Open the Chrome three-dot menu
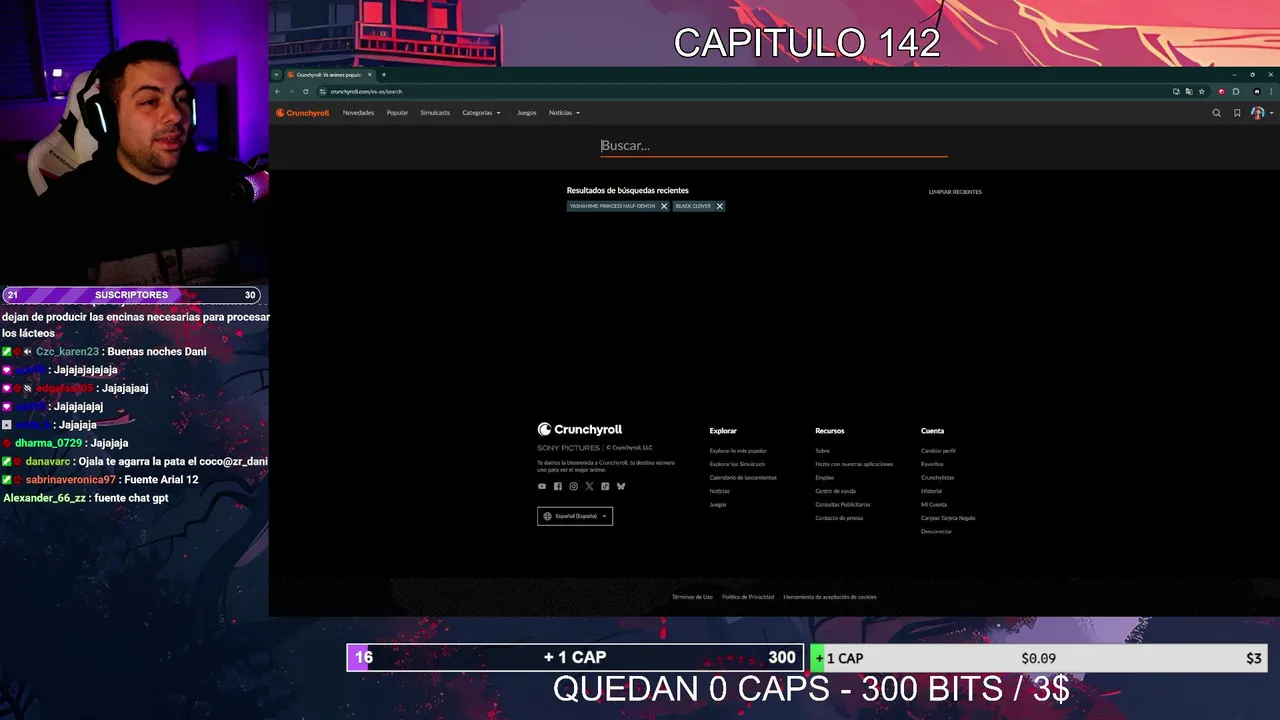Viewport: 1280px width, 720px height. 1272,91
